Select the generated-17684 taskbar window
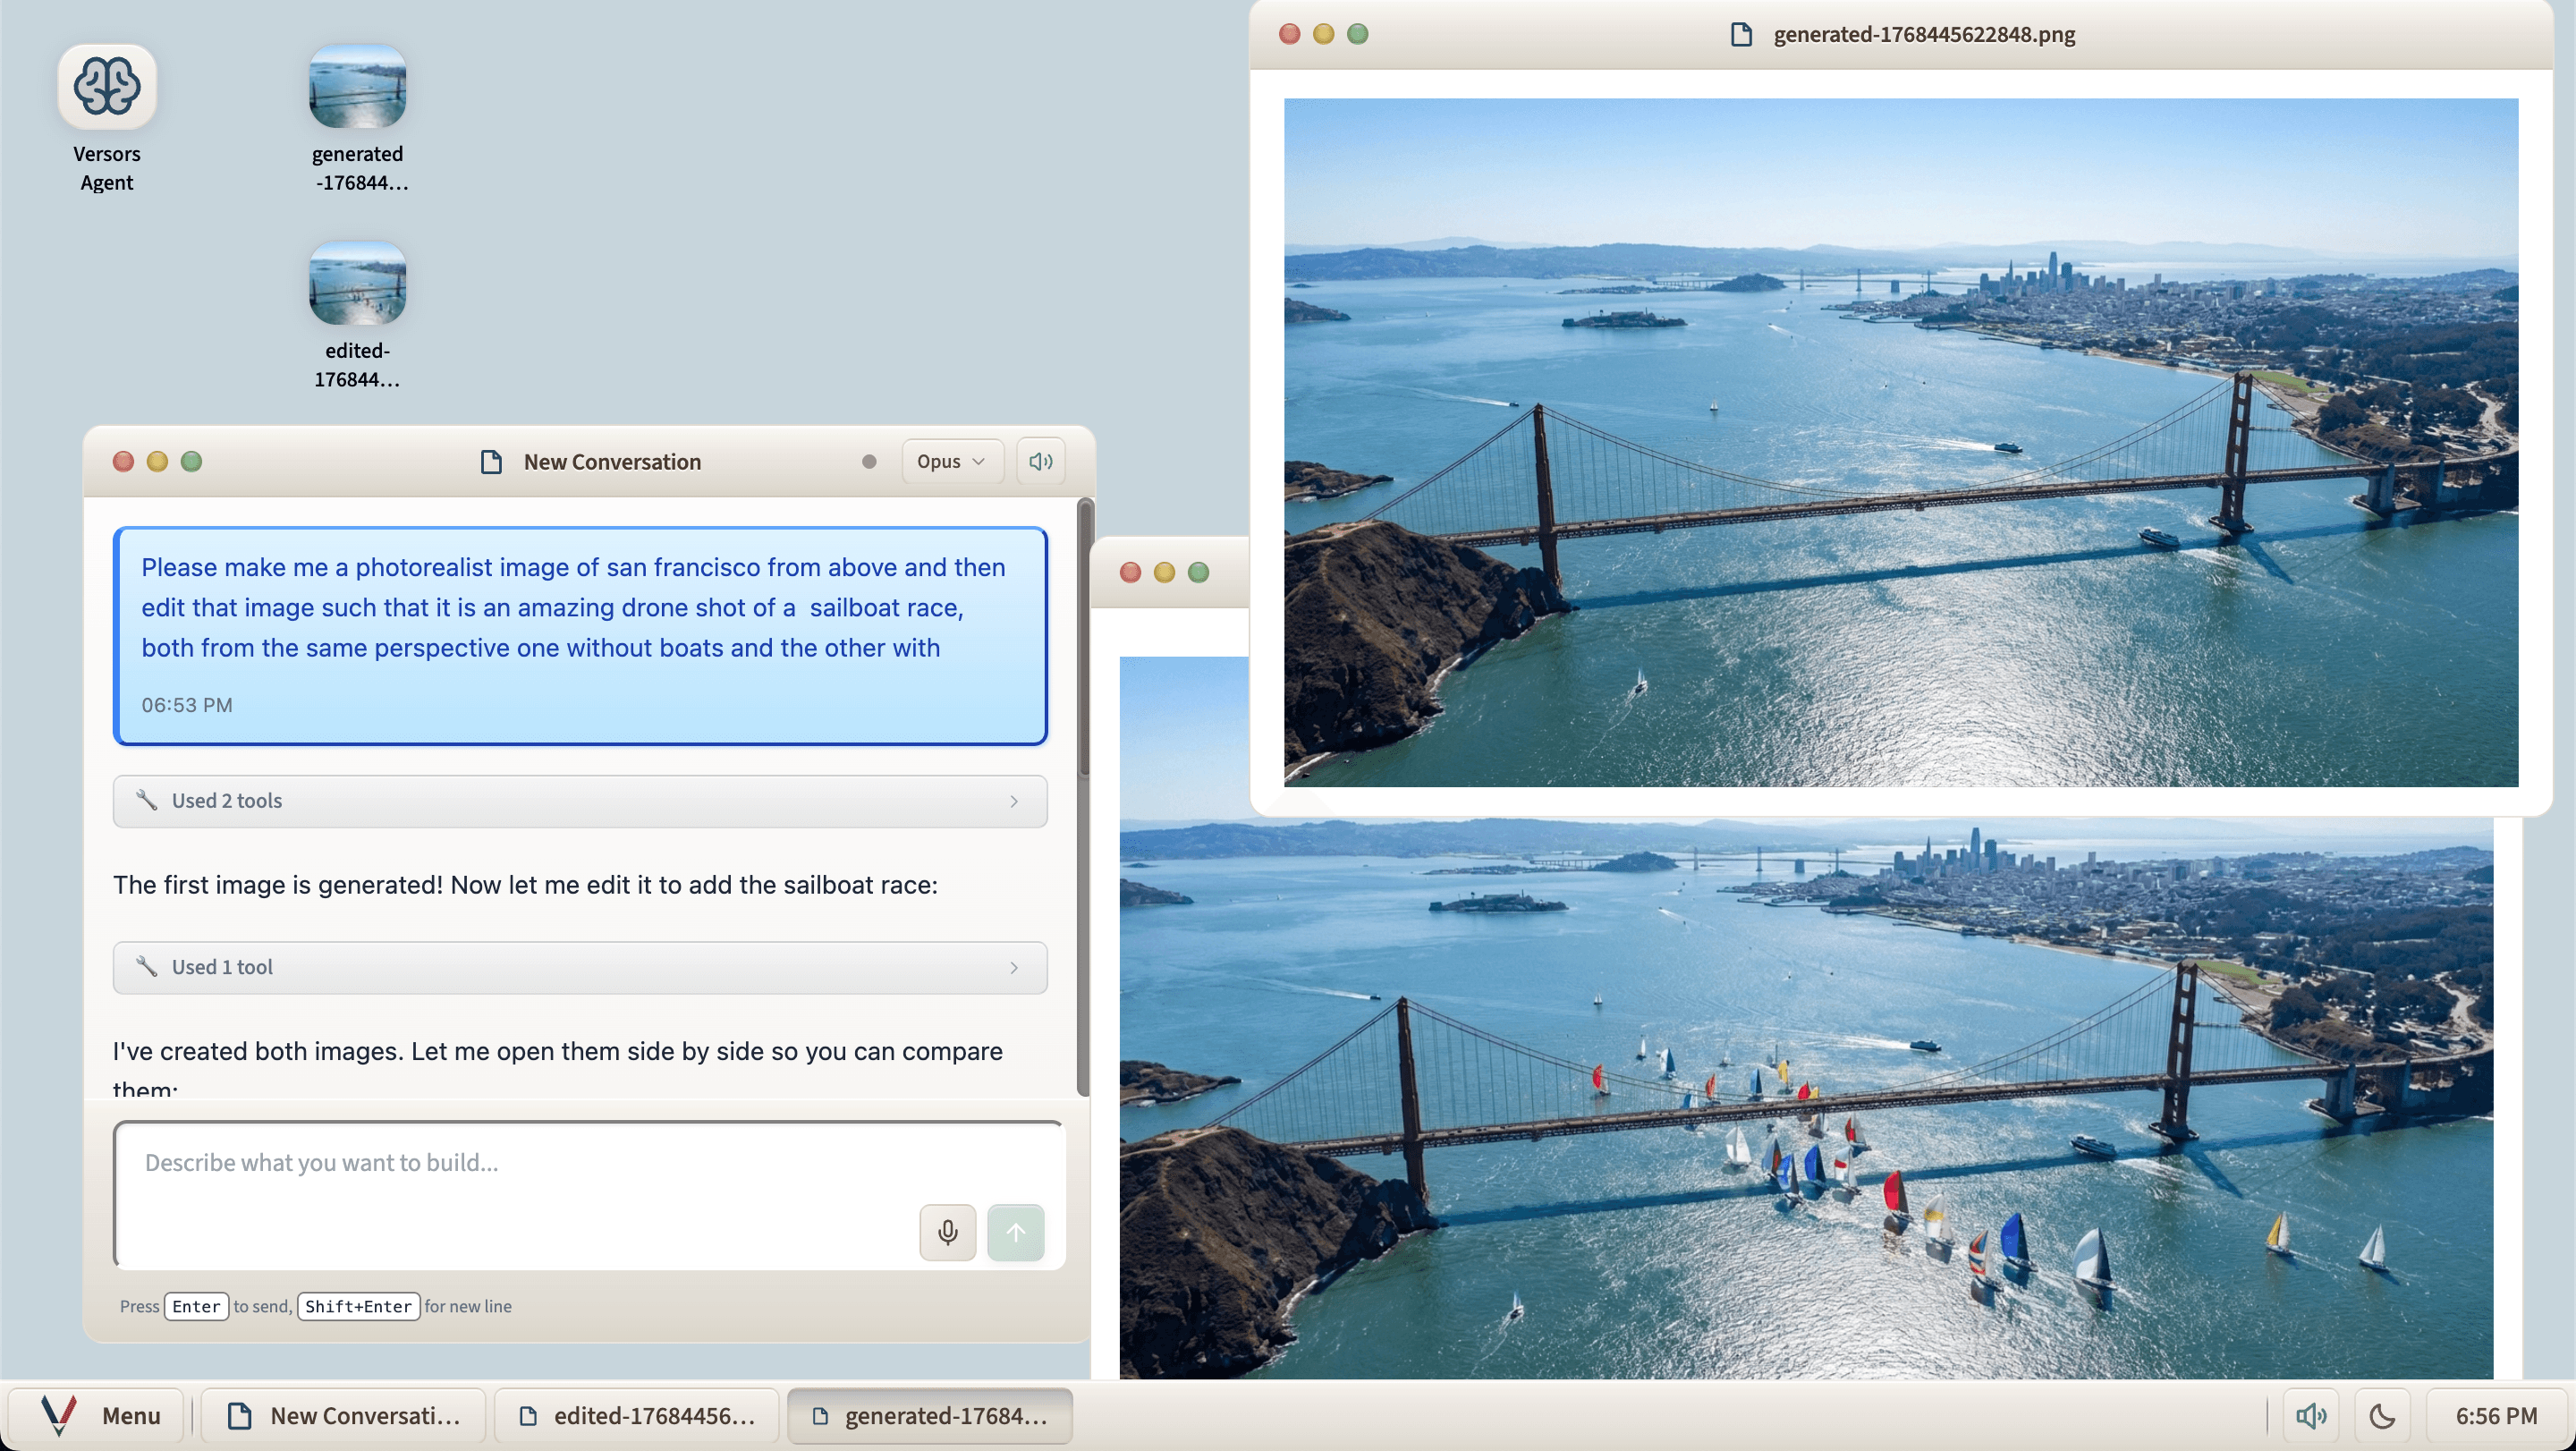The height and width of the screenshot is (1451, 2576). click(x=930, y=1415)
